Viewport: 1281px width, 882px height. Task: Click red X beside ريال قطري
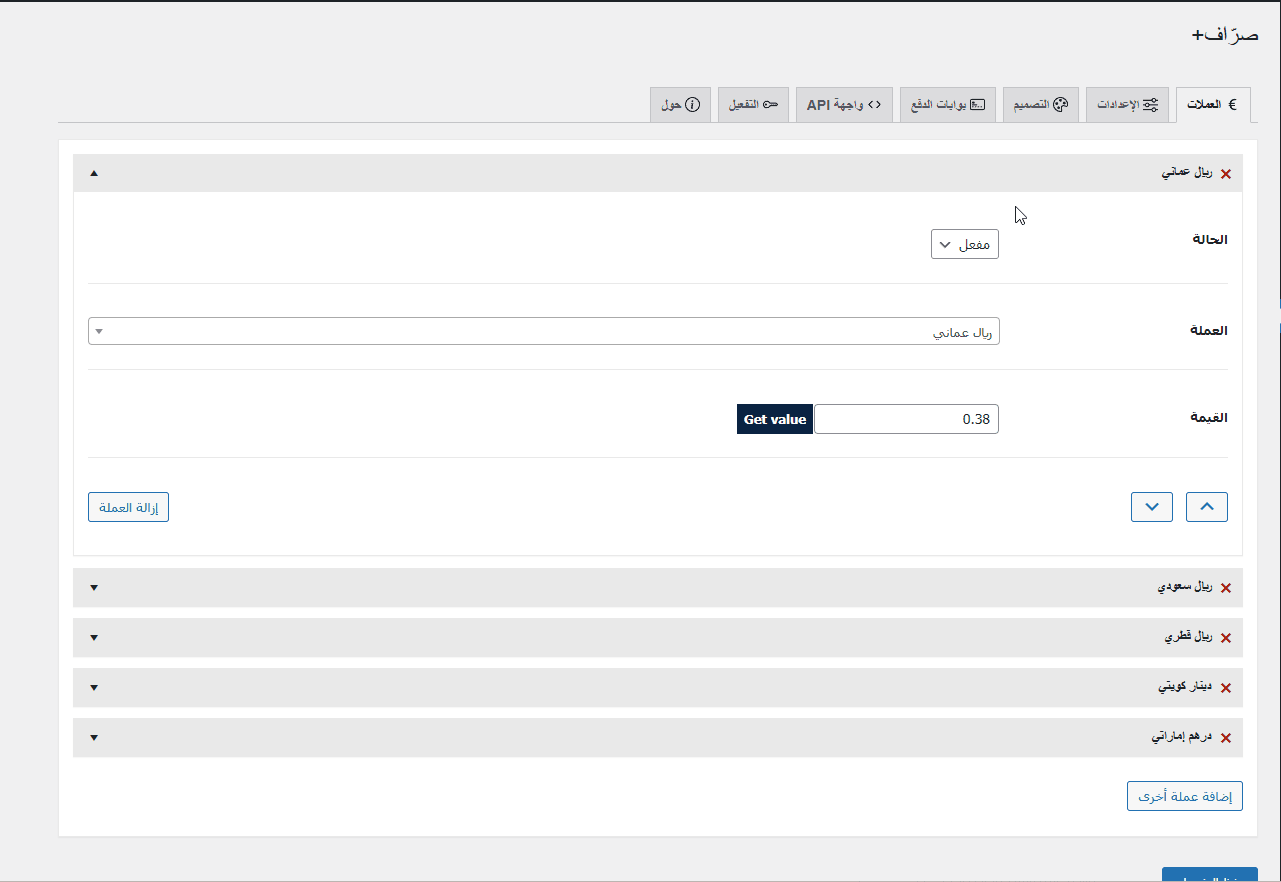tap(1226, 638)
